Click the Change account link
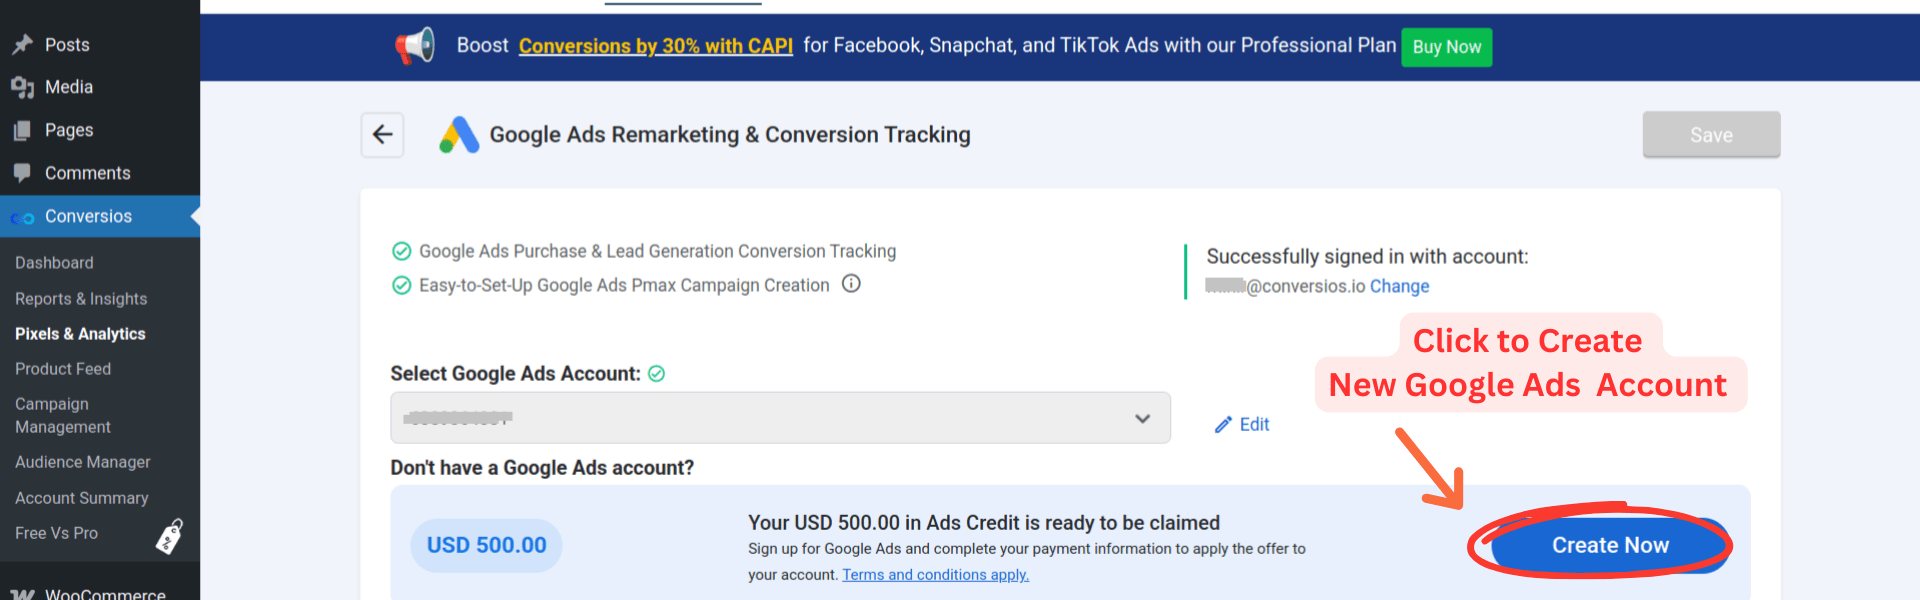This screenshot has width=1920, height=600. 1399,287
